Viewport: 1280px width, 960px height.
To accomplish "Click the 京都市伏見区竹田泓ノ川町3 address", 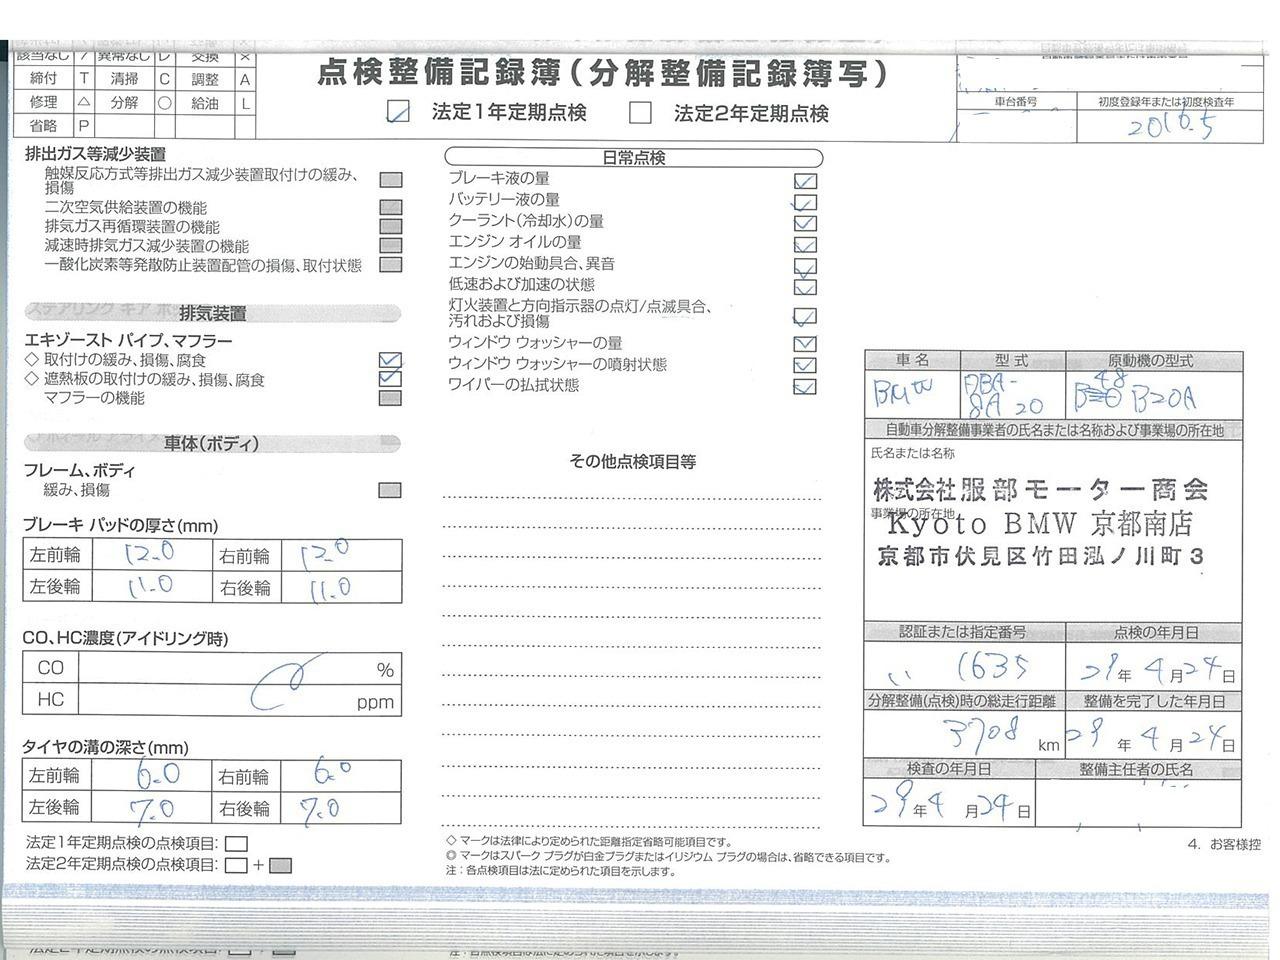I will (x=1040, y=557).
